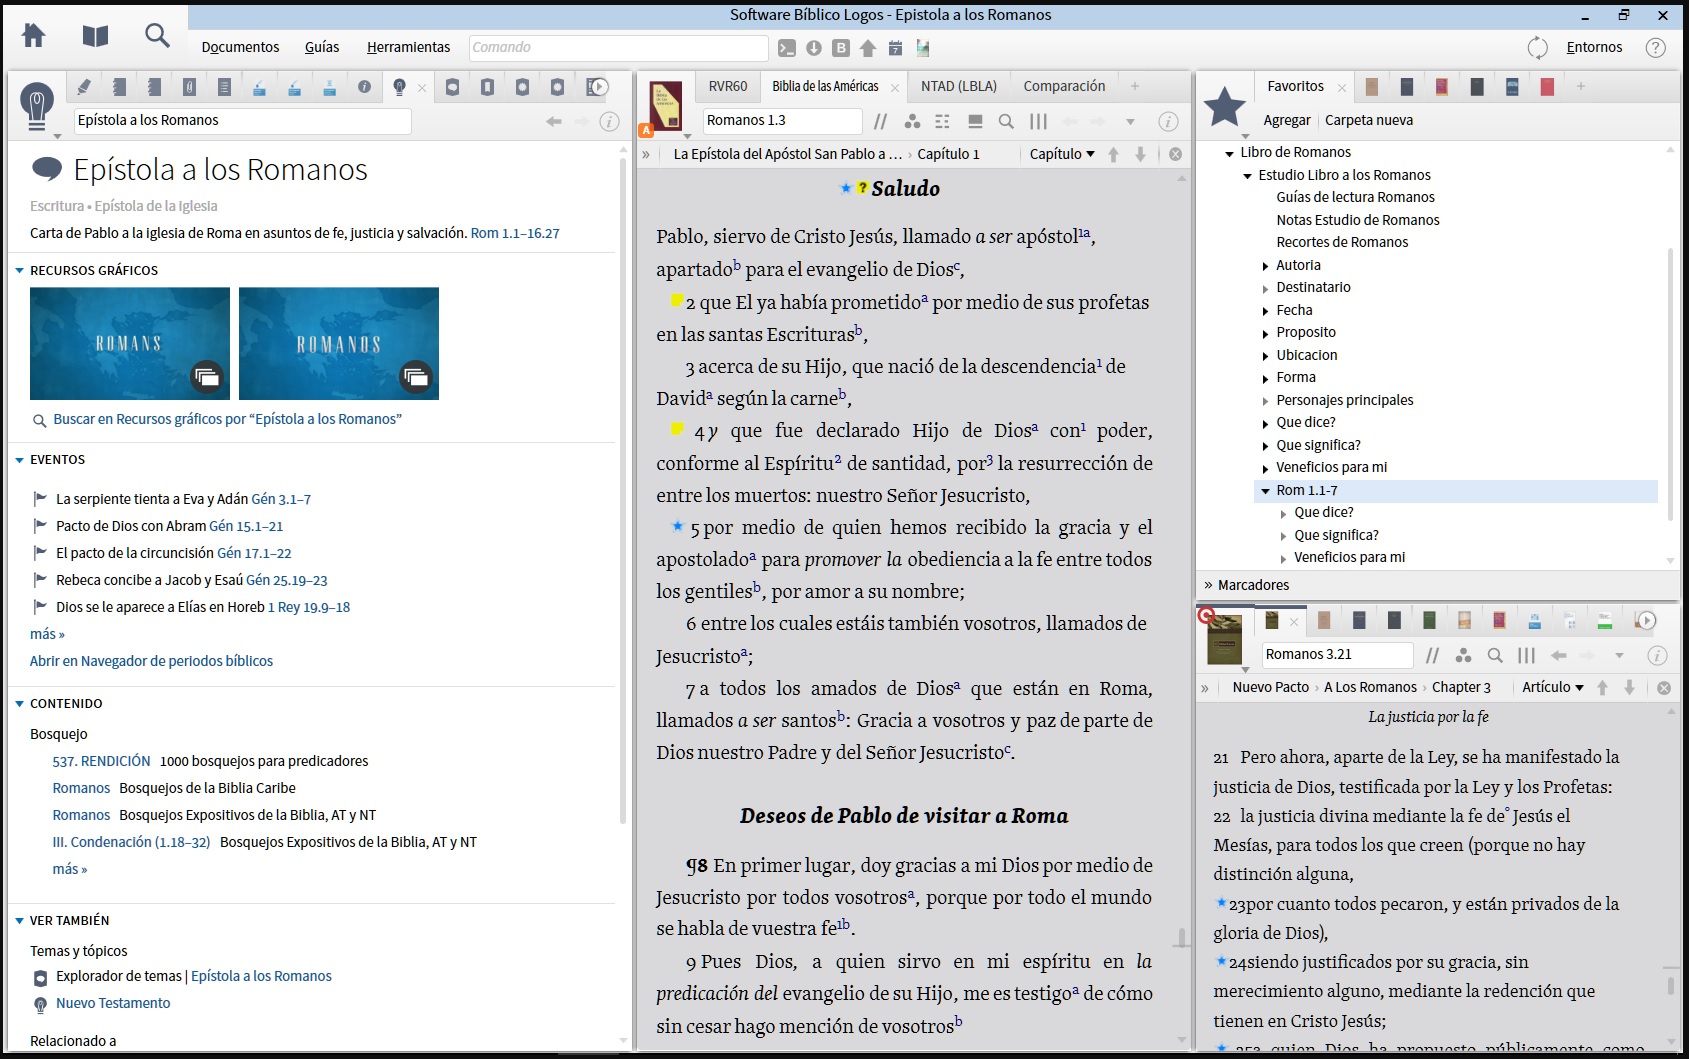
Task: Open the Rom 1.1–16.27 reference link
Action: (x=515, y=233)
